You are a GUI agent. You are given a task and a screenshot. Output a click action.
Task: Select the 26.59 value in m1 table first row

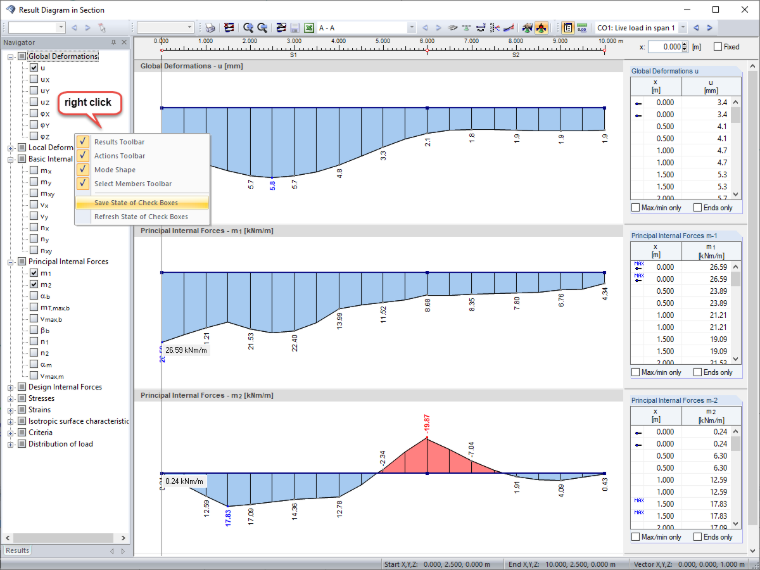click(x=718, y=267)
